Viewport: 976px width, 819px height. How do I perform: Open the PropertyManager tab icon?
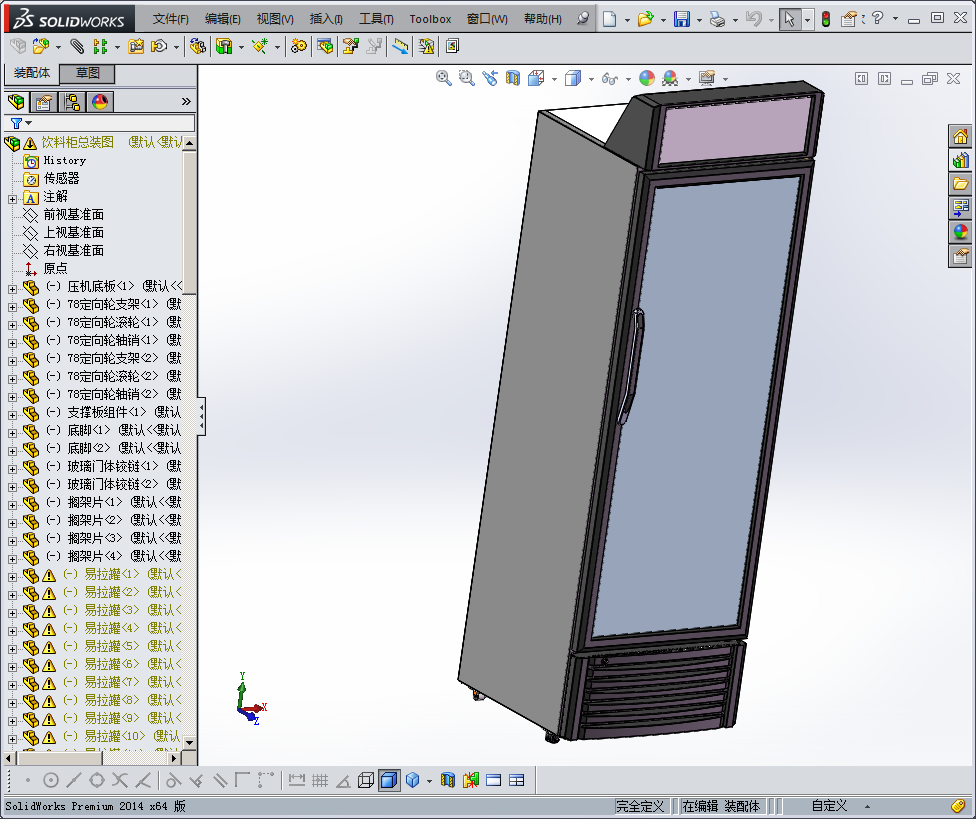[x=44, y=102]
